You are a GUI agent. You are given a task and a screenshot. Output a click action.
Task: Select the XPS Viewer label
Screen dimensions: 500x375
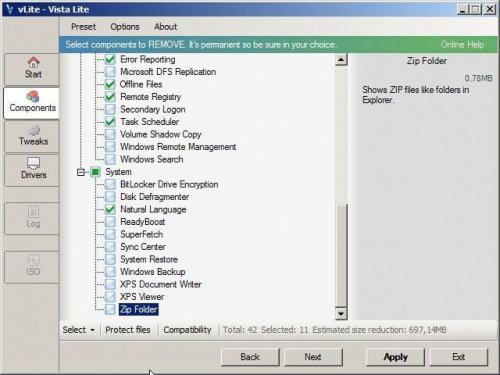pyautogui.click(x=142, y=297)
